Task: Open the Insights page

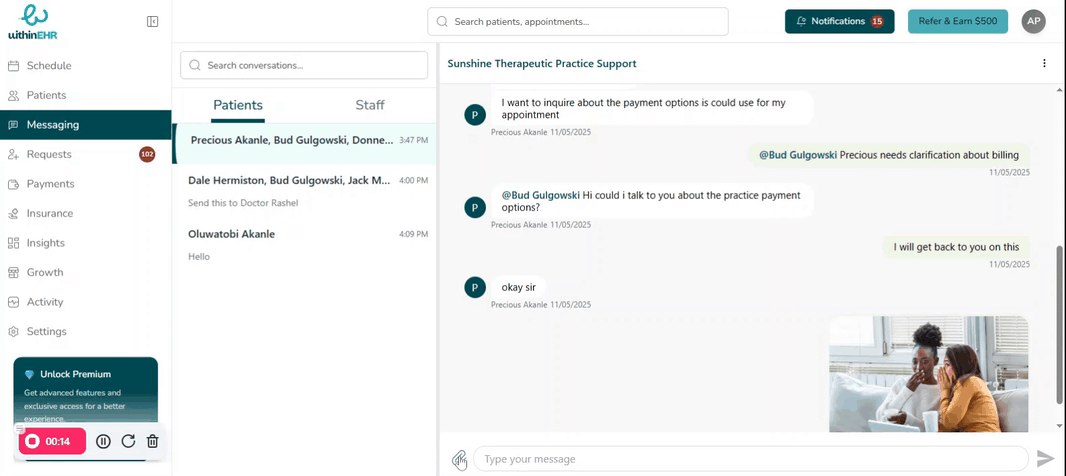Action: click(45, 243)
